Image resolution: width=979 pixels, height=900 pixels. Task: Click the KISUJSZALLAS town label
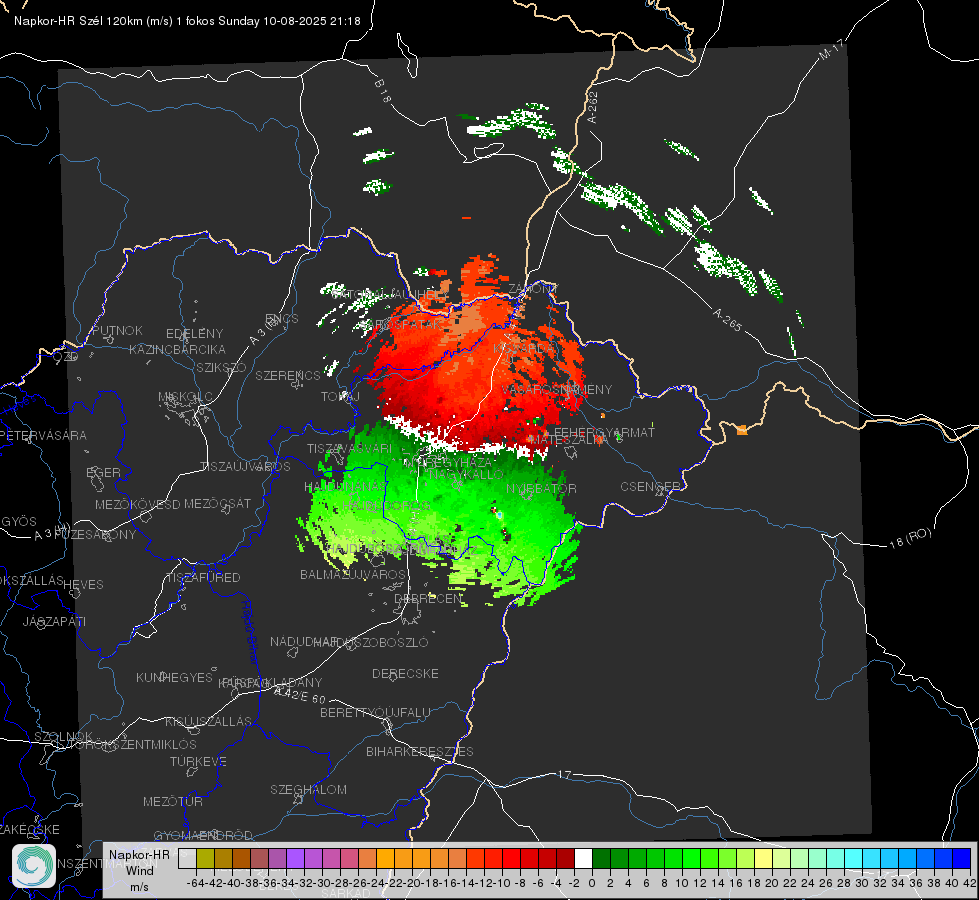[208, 721]
